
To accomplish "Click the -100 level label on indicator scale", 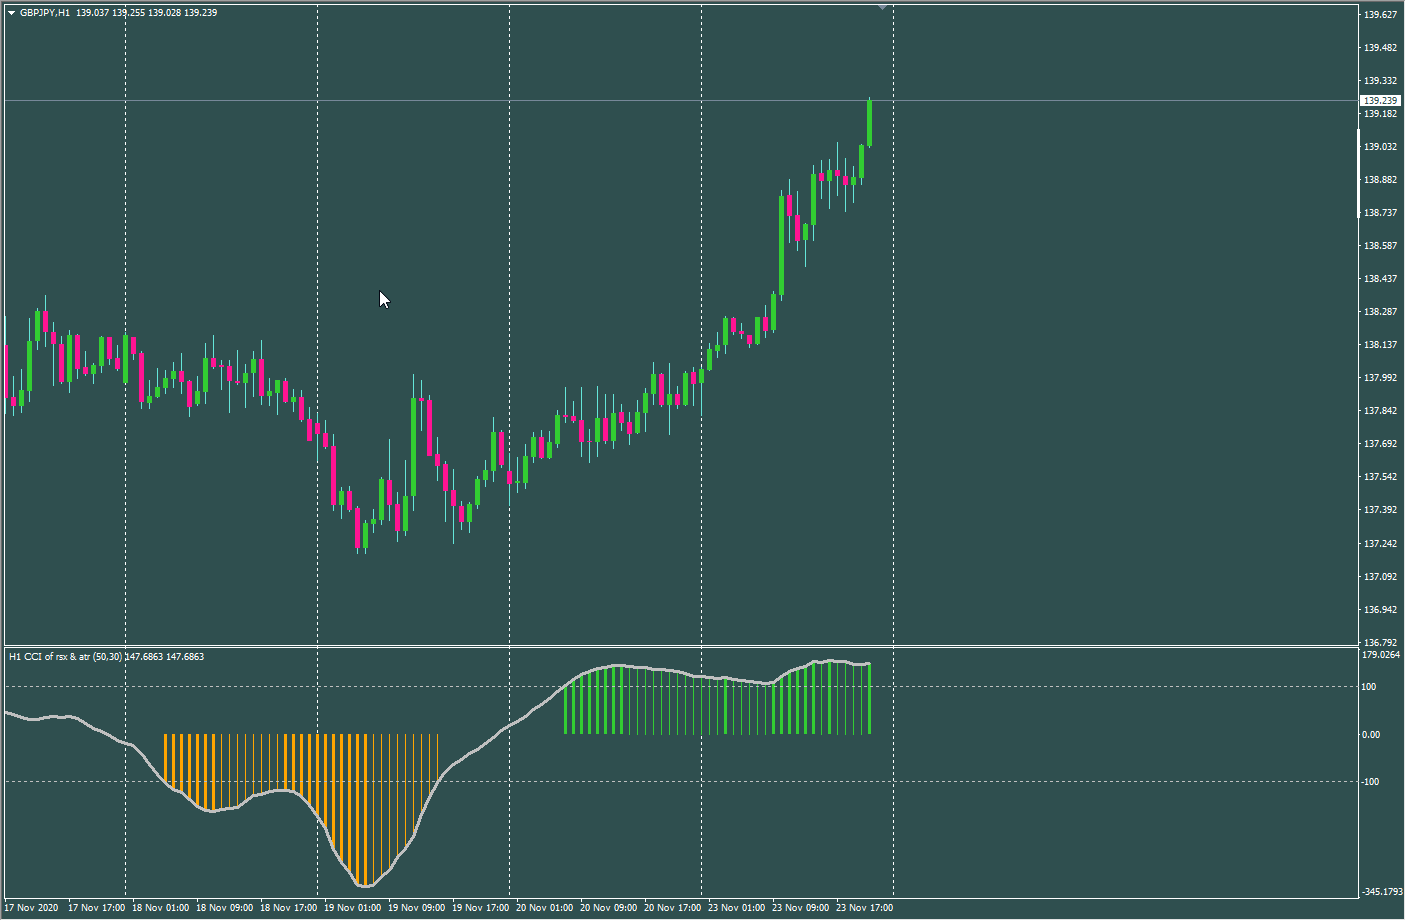I will click(1371, 782).
